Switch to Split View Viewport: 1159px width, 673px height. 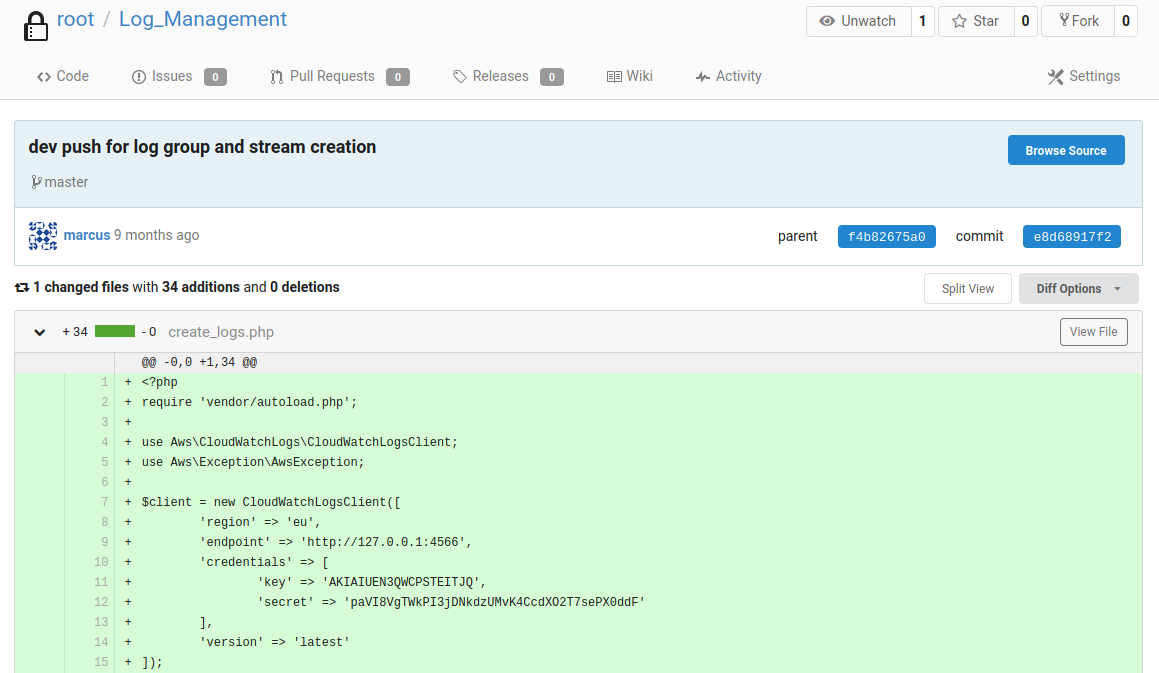click(967, 289)
